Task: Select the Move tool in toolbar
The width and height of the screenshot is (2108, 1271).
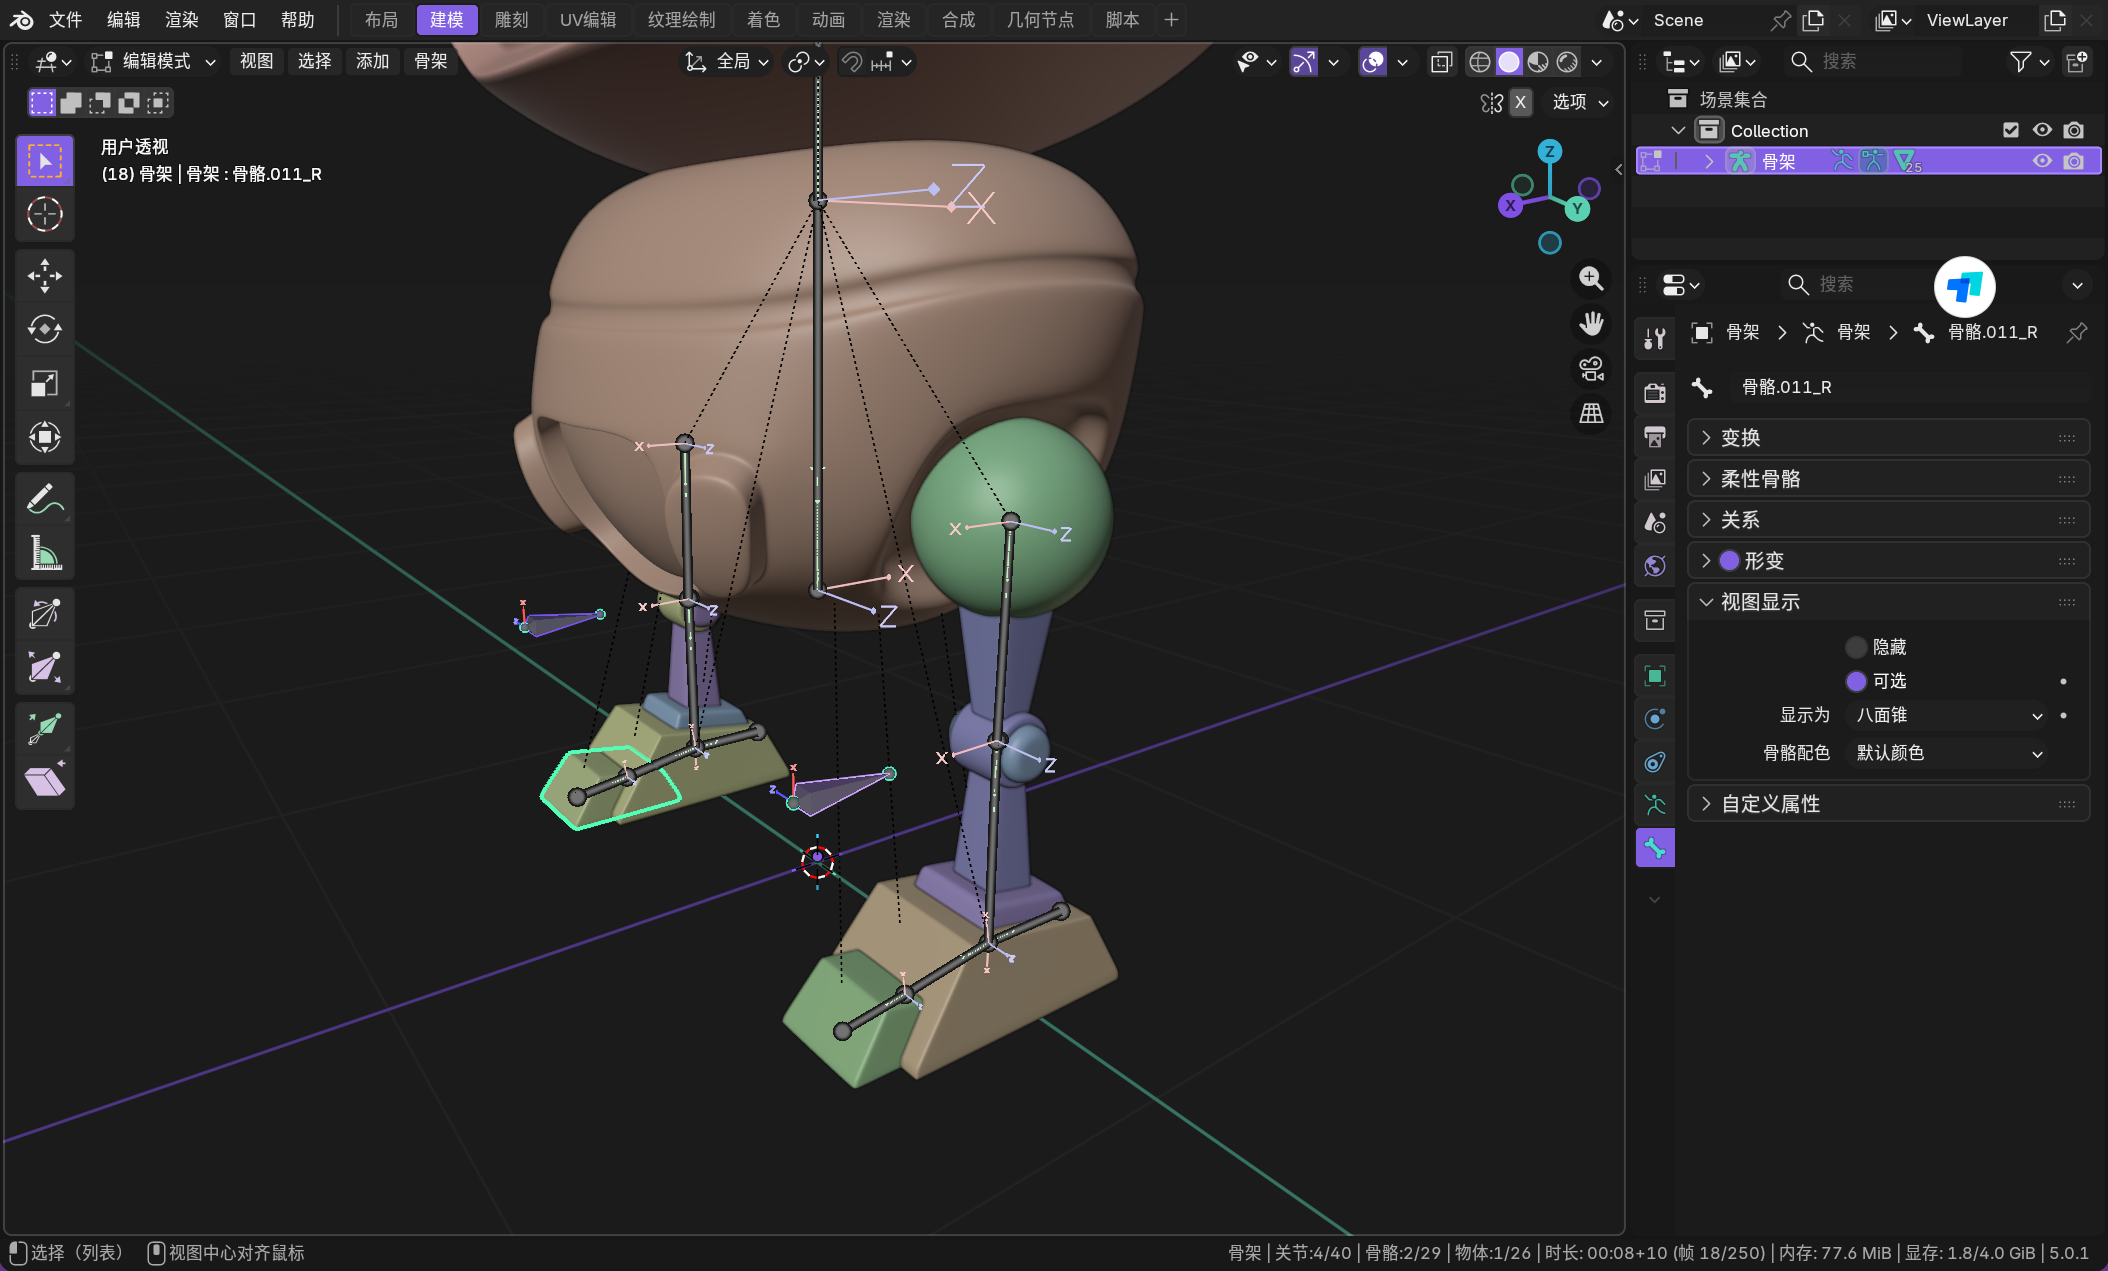Action: (x=44, y=275)
